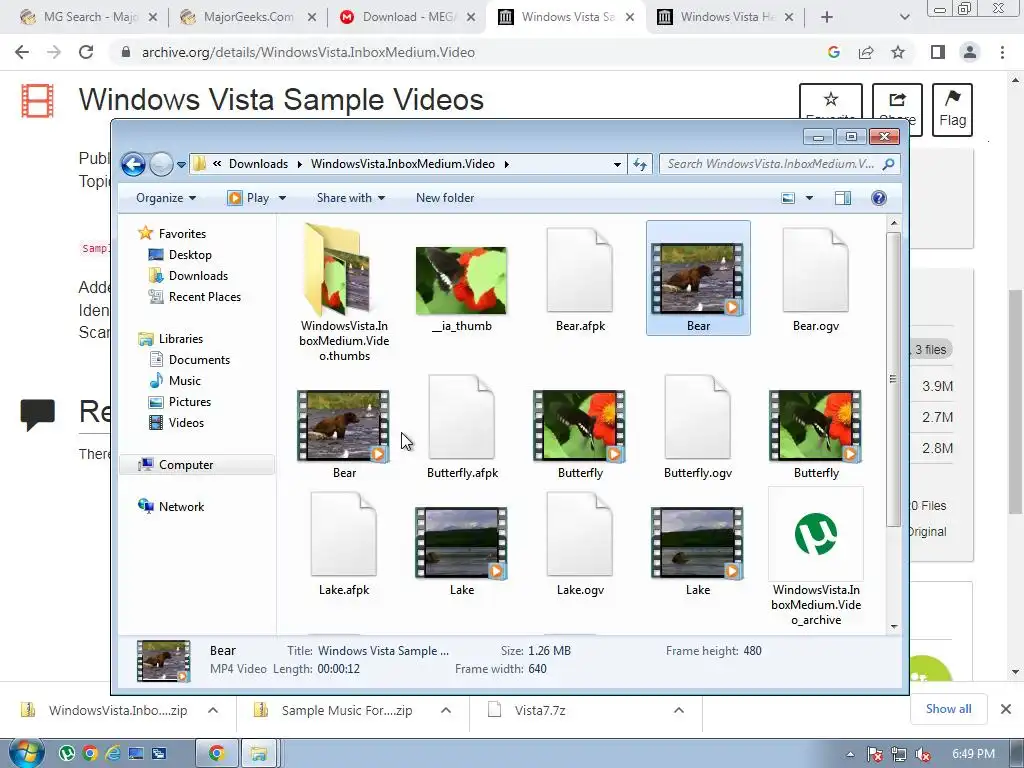Screen dimensions: 1024x768
Task: Click New folder in the toolbar
Action: [445, 198]
